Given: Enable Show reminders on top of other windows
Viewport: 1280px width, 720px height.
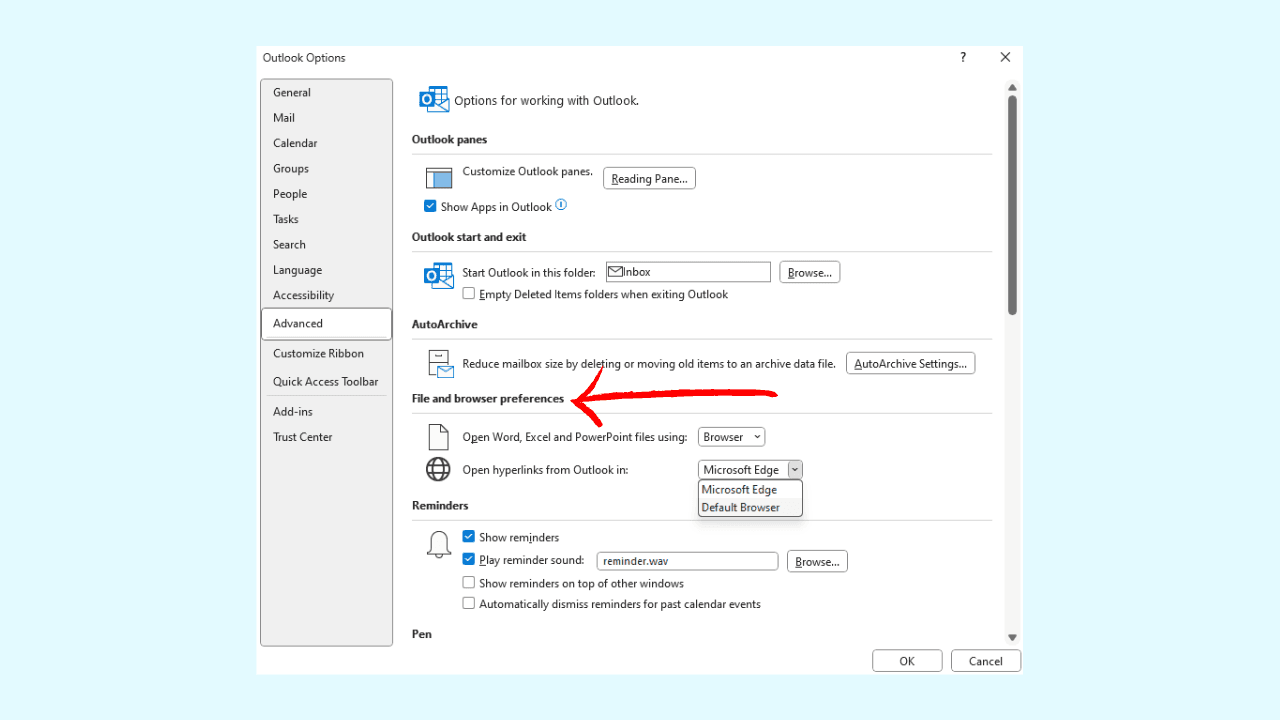Looking at the screenshot, I should (468, 583).
